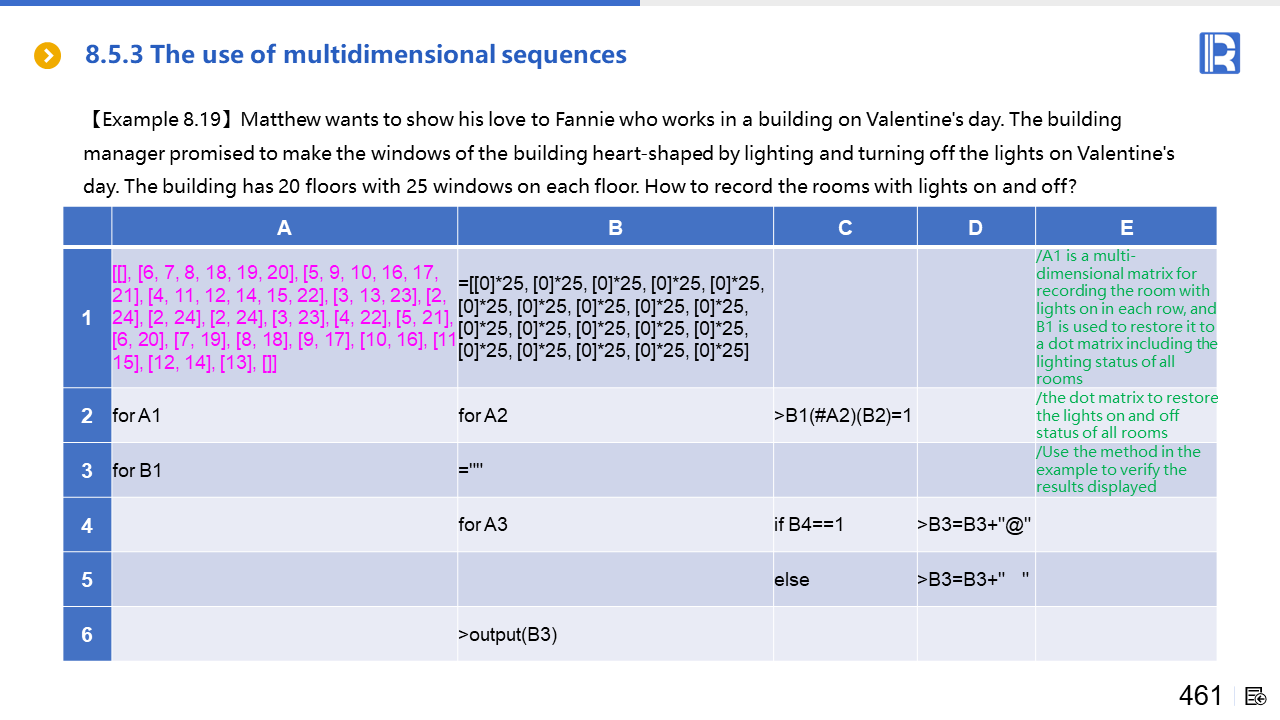Click the blue R logo icon
This screenshot has height=720, width=1280.
pos(1219,53)
